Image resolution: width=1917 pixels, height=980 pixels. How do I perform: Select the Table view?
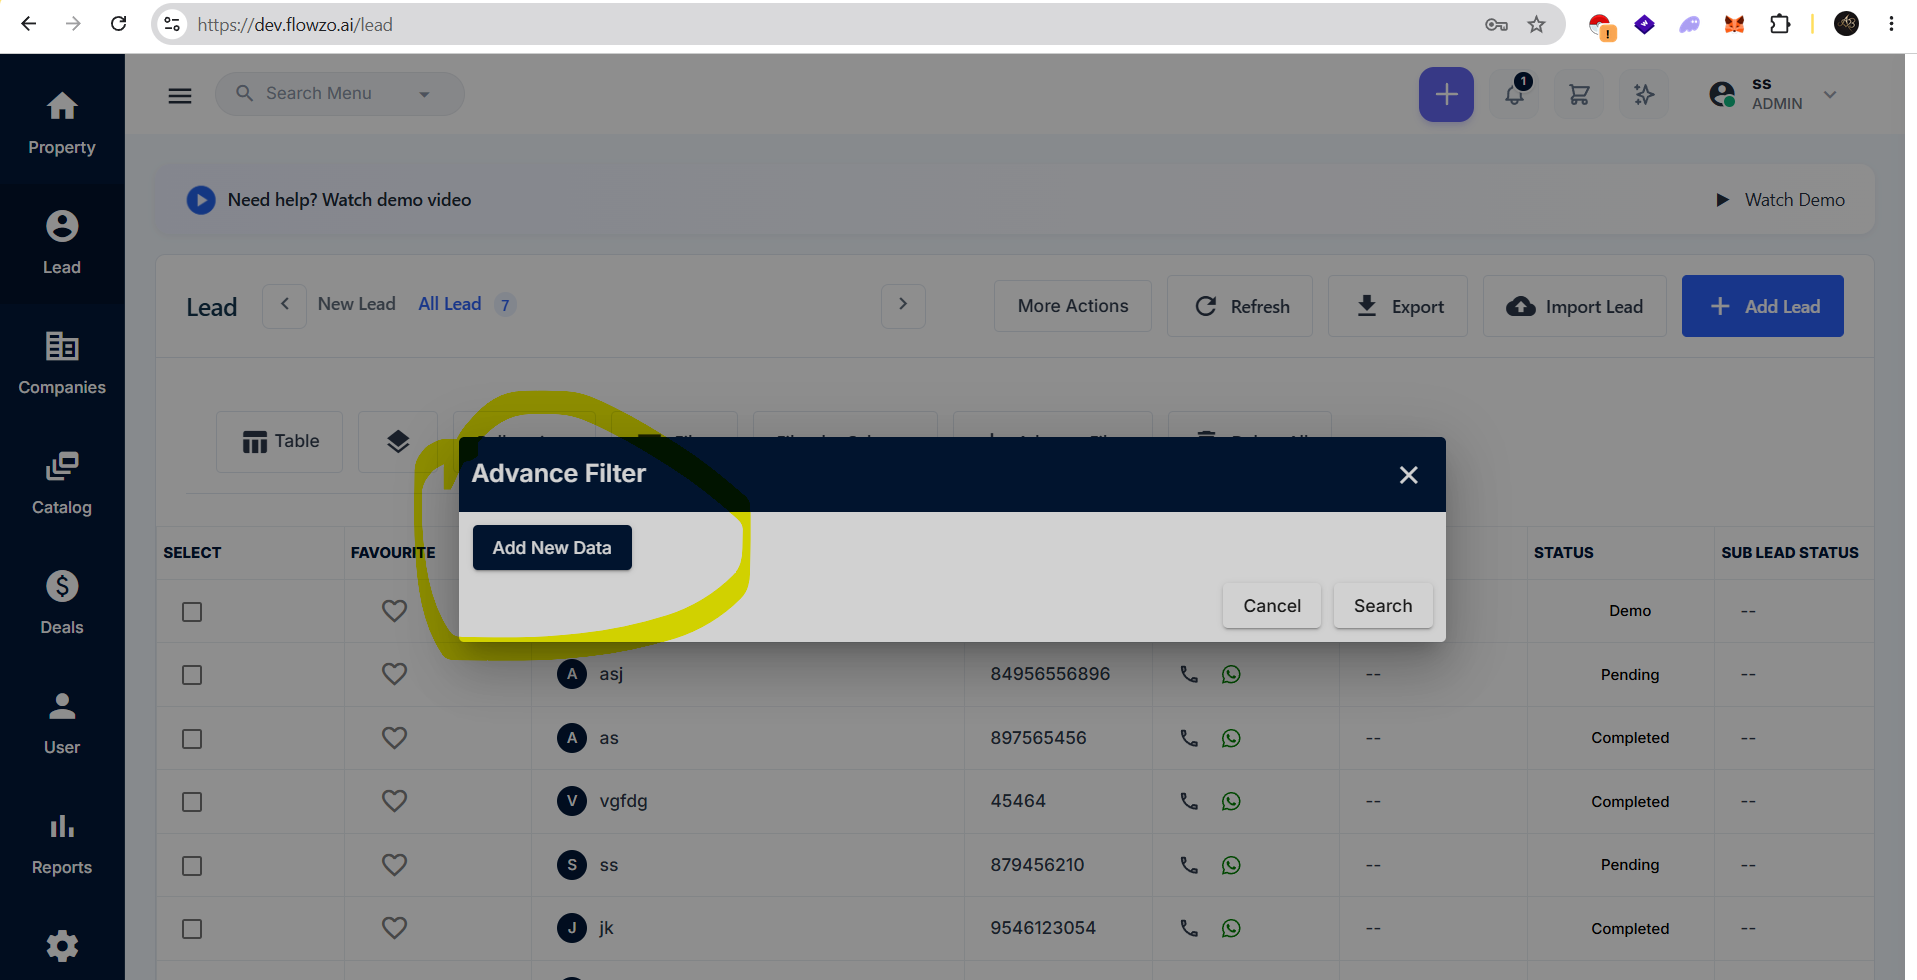pyautogui.click(x=280, y=441)
